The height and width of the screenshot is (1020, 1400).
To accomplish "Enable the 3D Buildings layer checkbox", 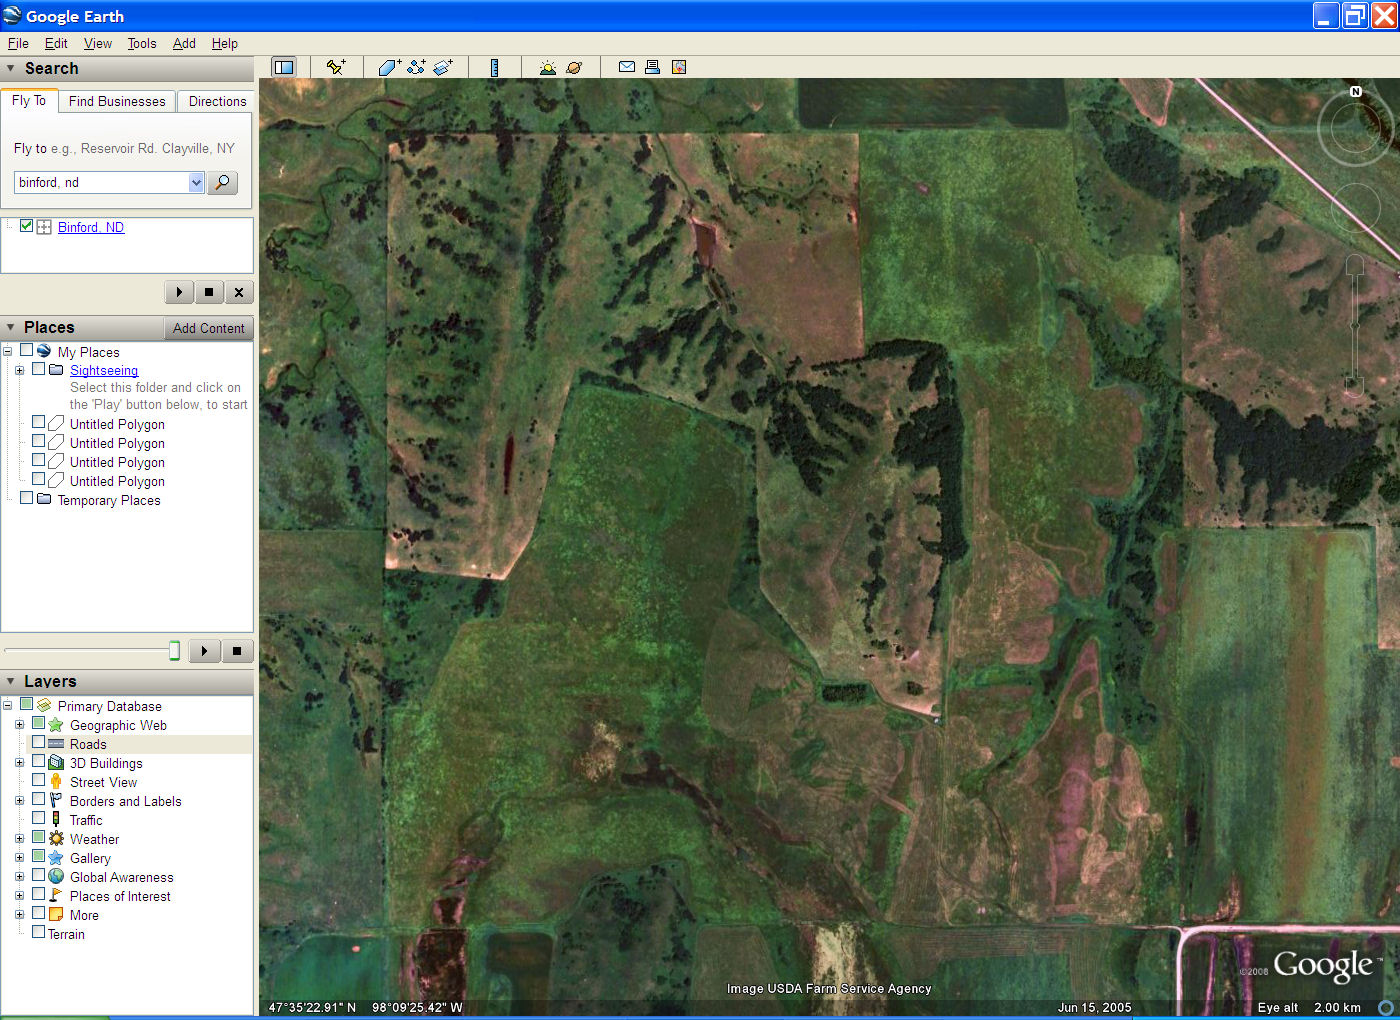I will (x=39, y=762).
